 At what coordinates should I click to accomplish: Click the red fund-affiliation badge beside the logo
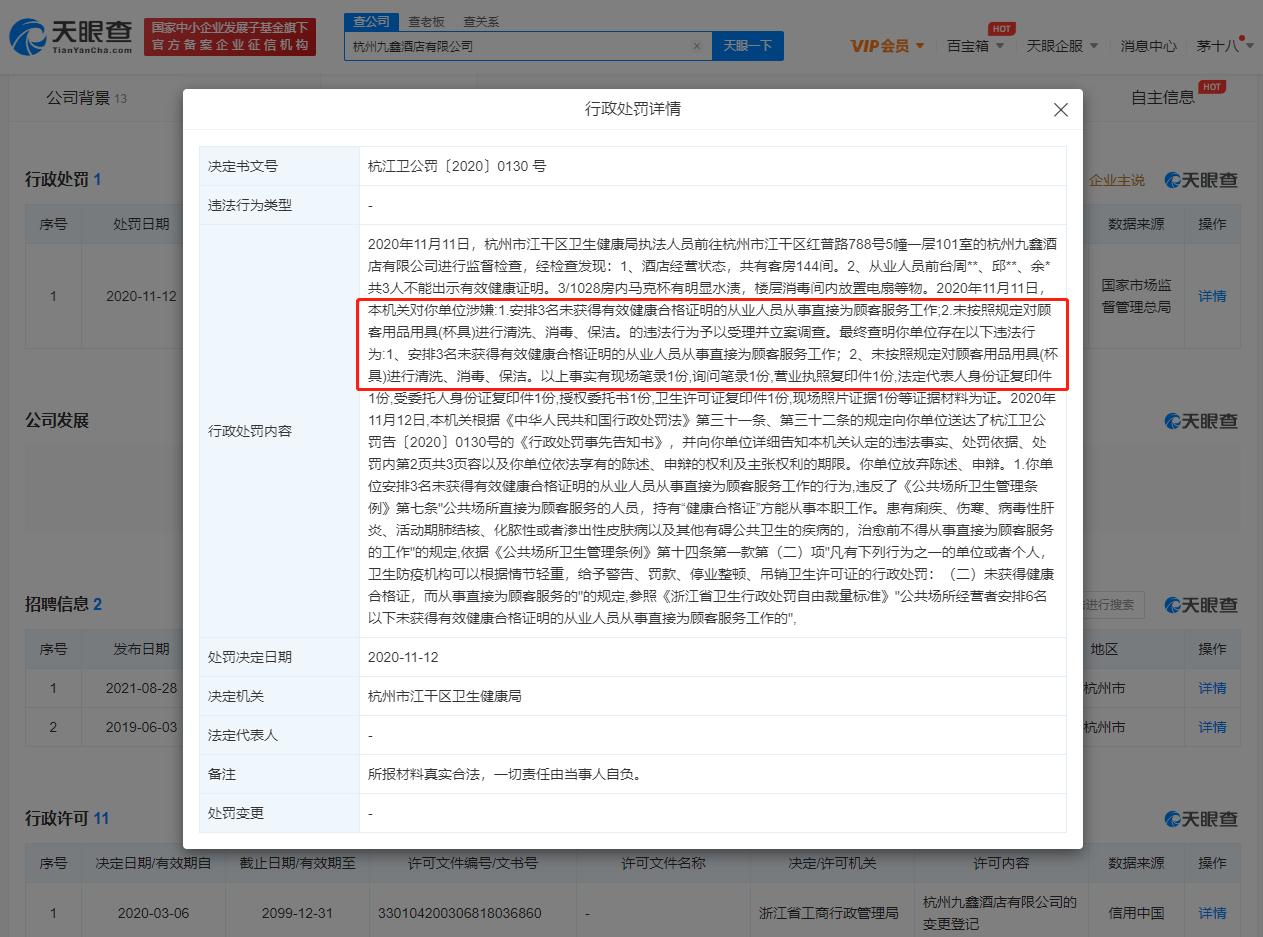point(230,35)
